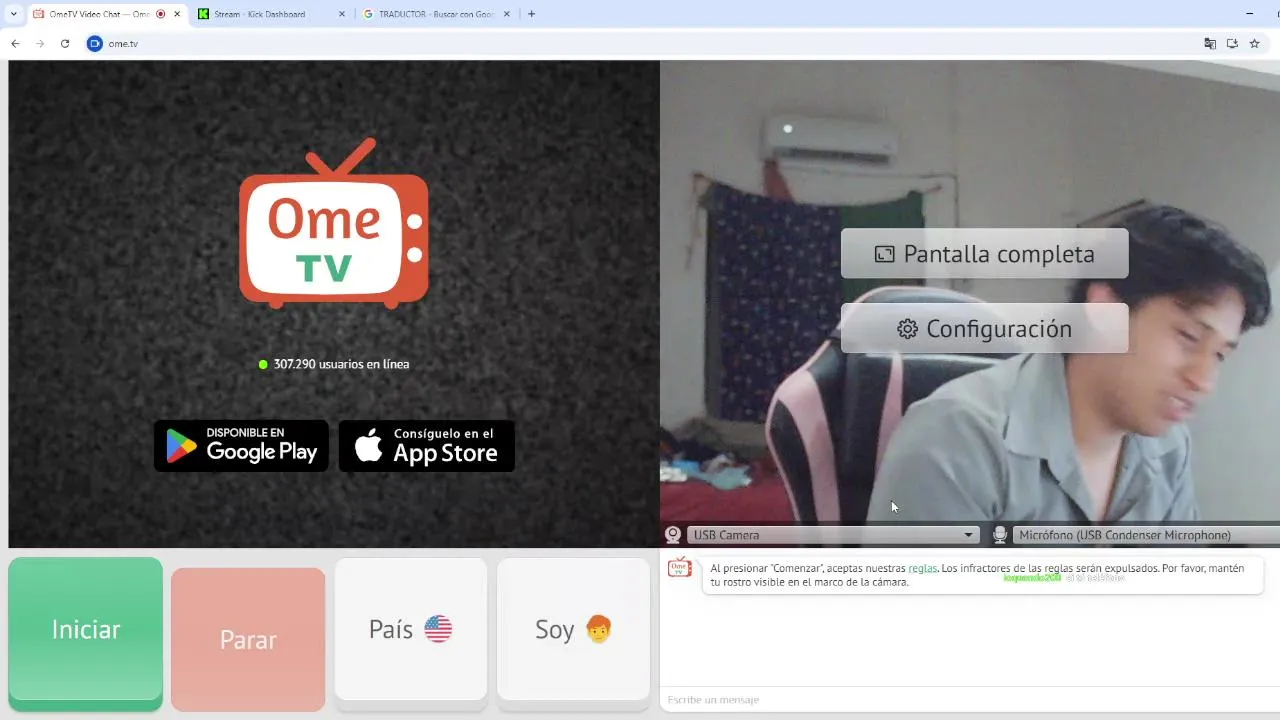
Task: Open the Google Play store badge
Action: point(241,446)
